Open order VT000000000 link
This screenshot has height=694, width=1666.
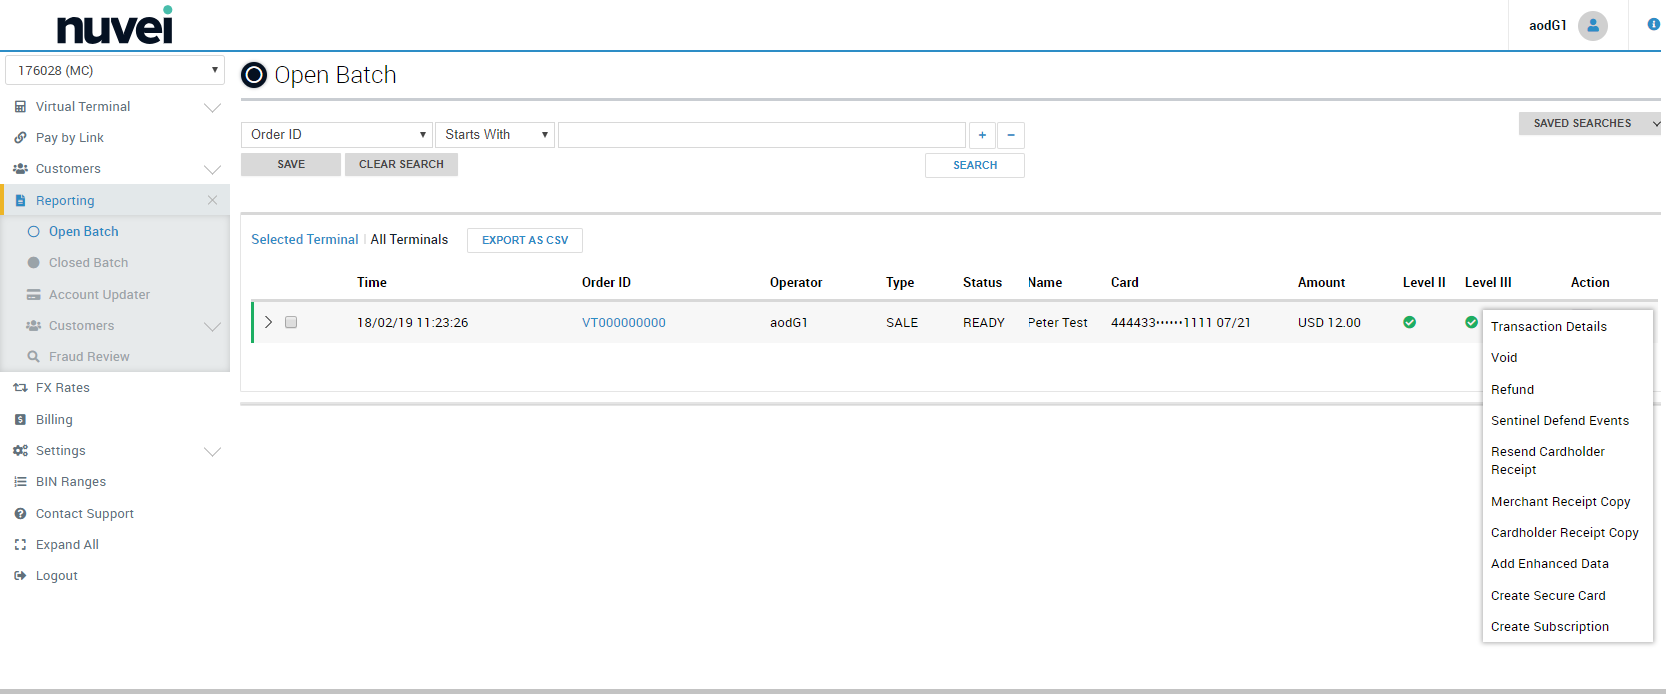pos(623,323)
